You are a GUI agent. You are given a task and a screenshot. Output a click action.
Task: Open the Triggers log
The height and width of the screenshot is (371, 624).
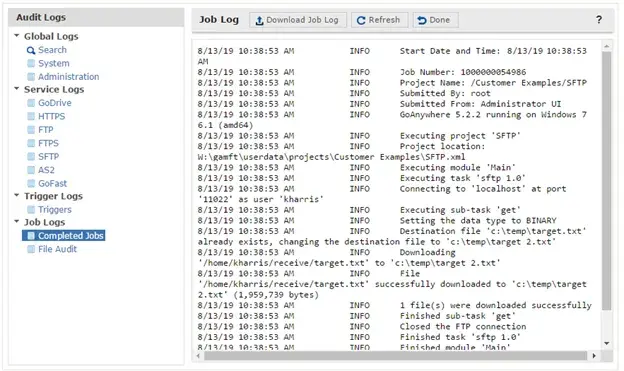[55, 209]
